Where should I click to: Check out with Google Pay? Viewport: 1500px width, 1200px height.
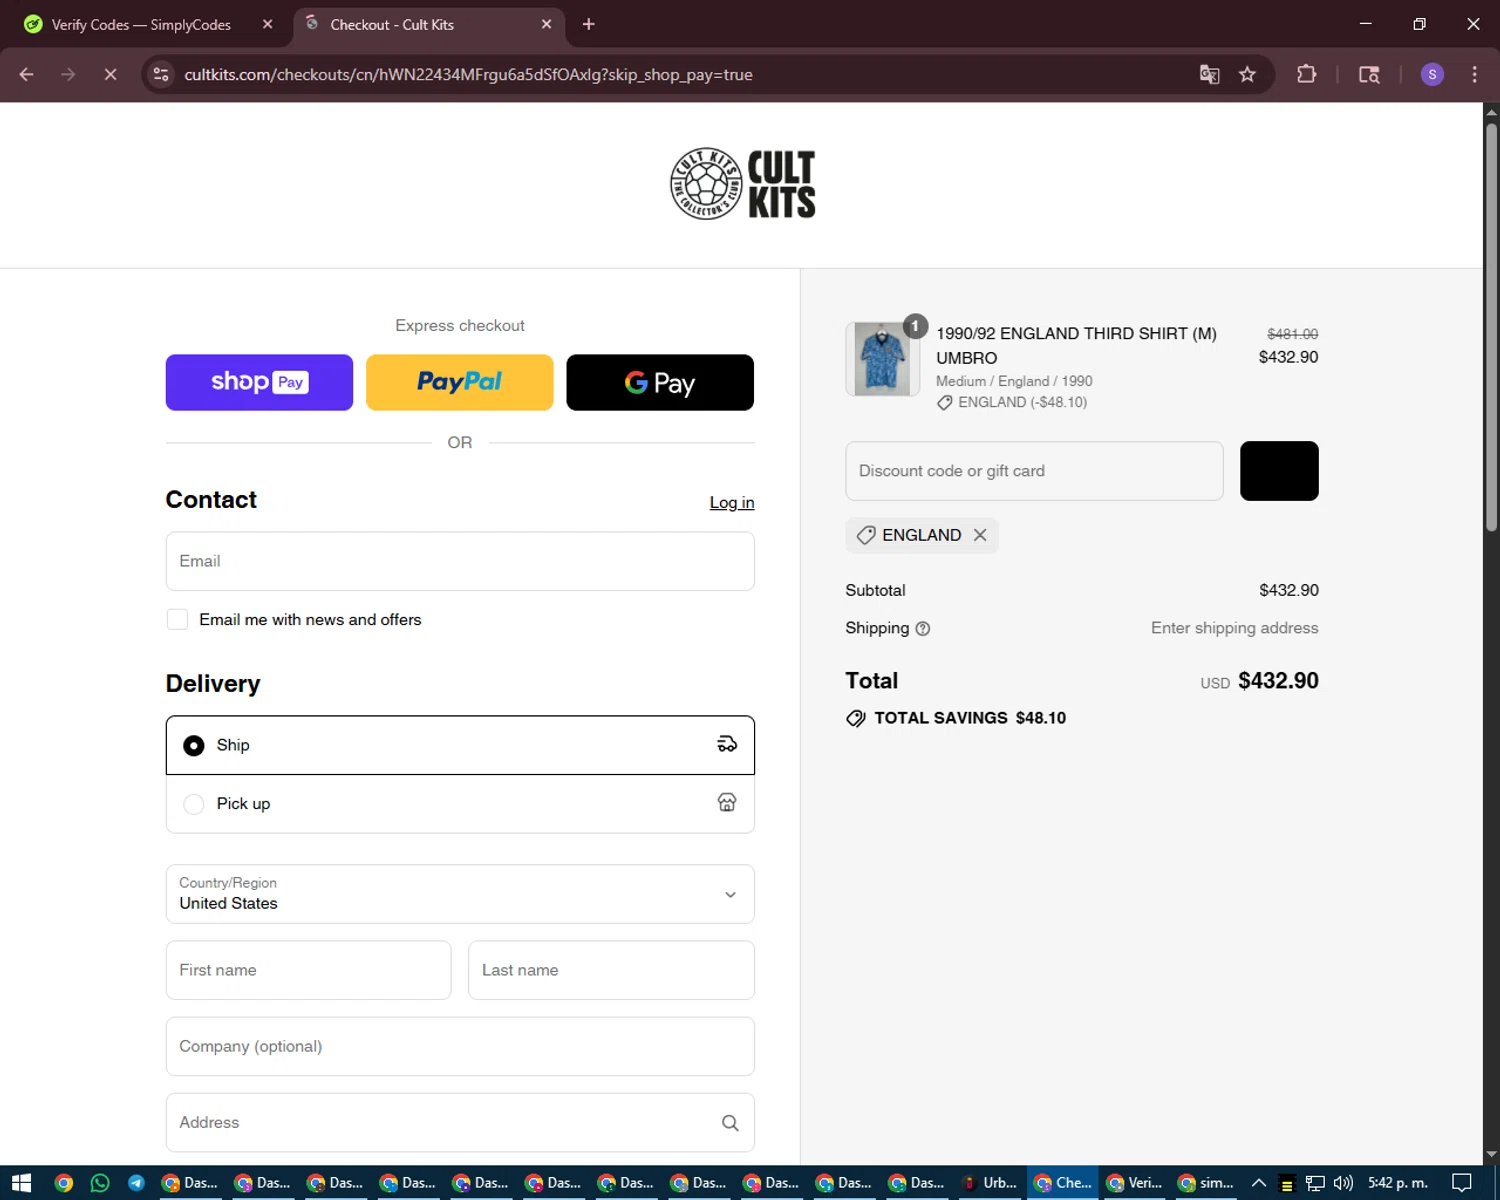[660, 382]
